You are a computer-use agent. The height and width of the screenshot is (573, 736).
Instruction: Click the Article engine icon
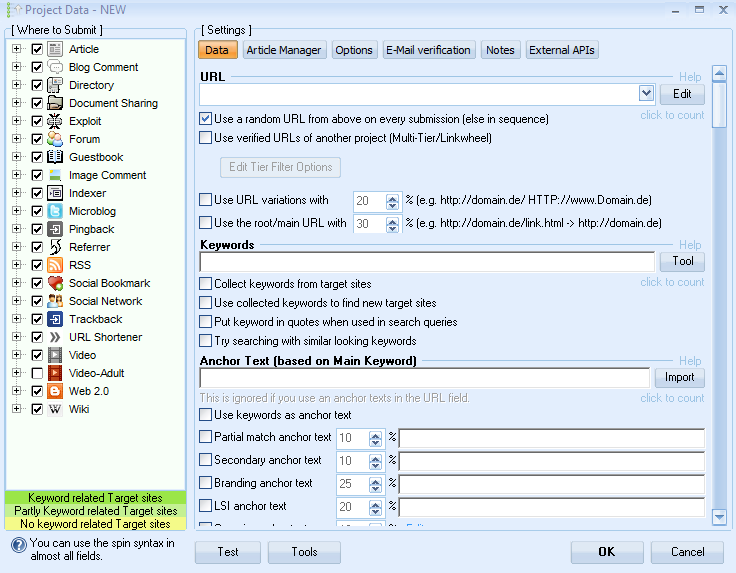click(55, 49)
